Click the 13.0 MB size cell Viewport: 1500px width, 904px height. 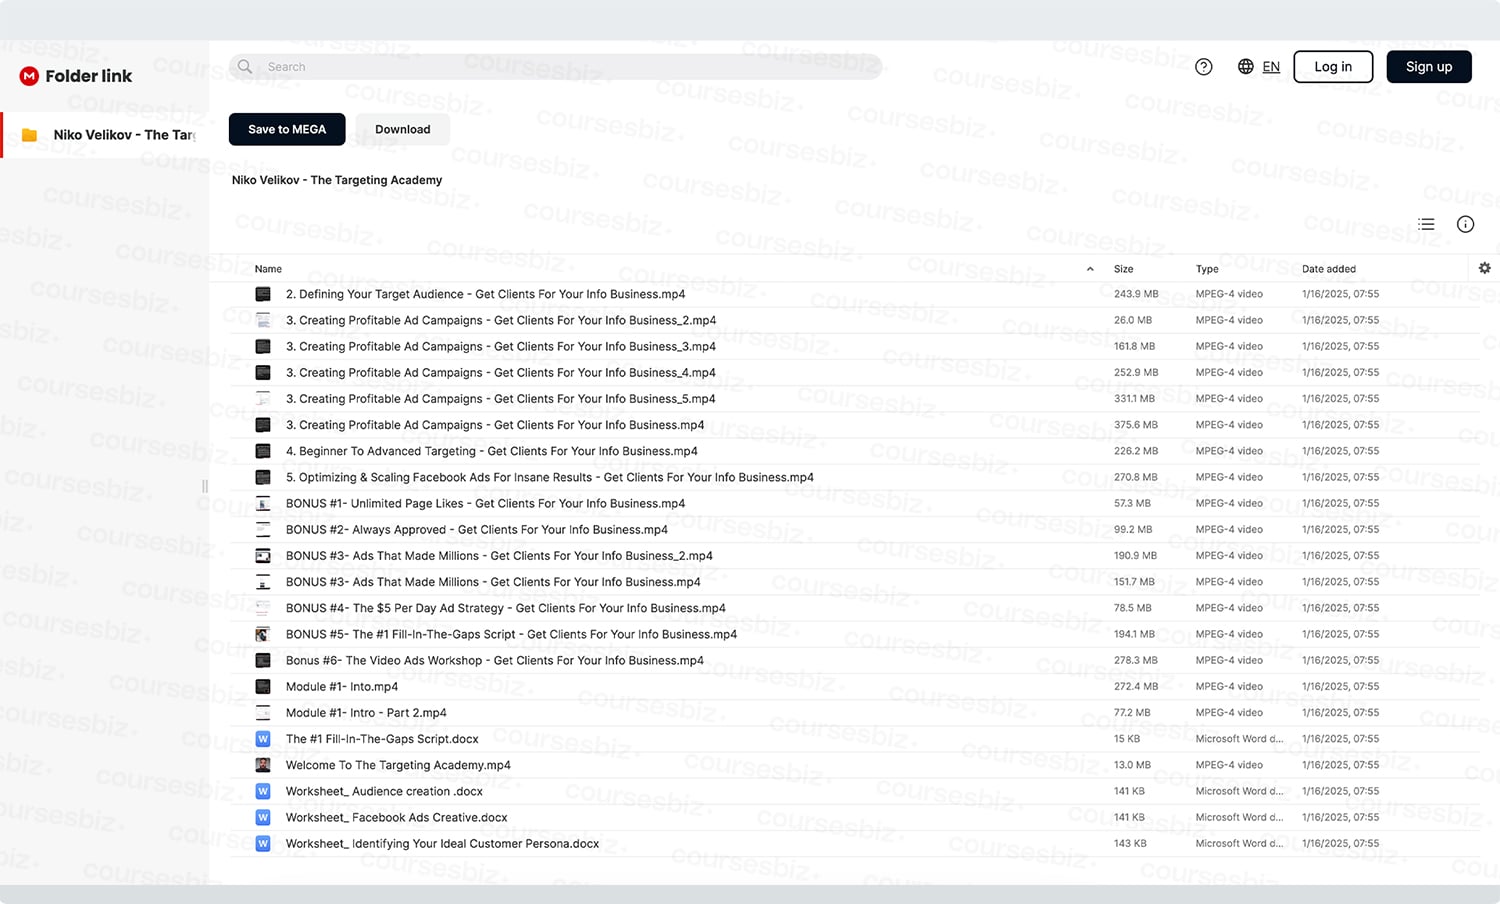(1132, 765)
